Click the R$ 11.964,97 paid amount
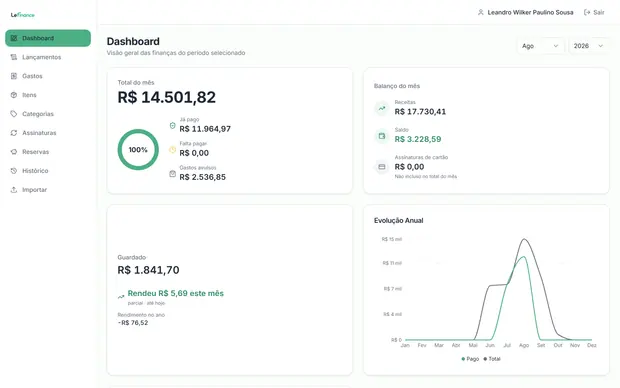The image size is (620, 388). point(205,129)
